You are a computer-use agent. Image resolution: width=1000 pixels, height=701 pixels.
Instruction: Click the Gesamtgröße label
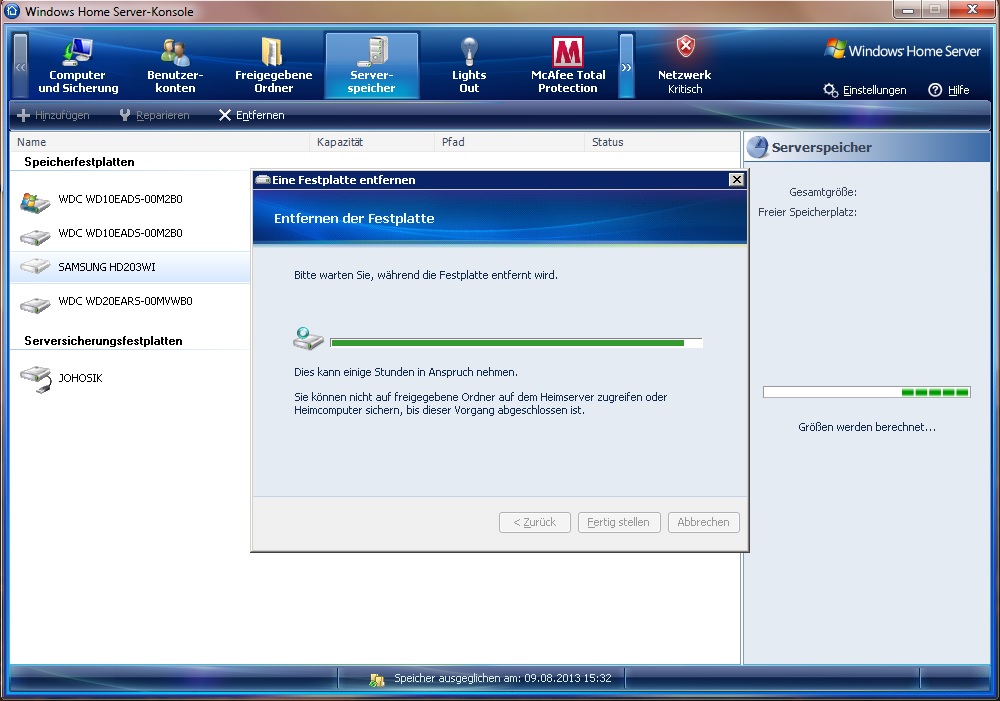[x=823, y=191]
